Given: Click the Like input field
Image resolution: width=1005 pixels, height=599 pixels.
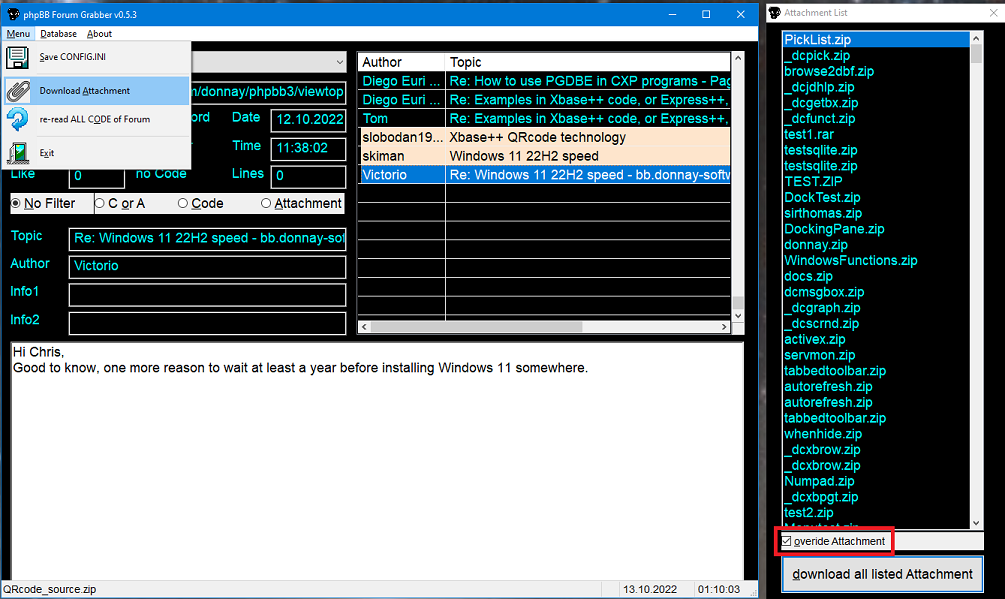Looking at the screenshot, I should tap(97, 176).
